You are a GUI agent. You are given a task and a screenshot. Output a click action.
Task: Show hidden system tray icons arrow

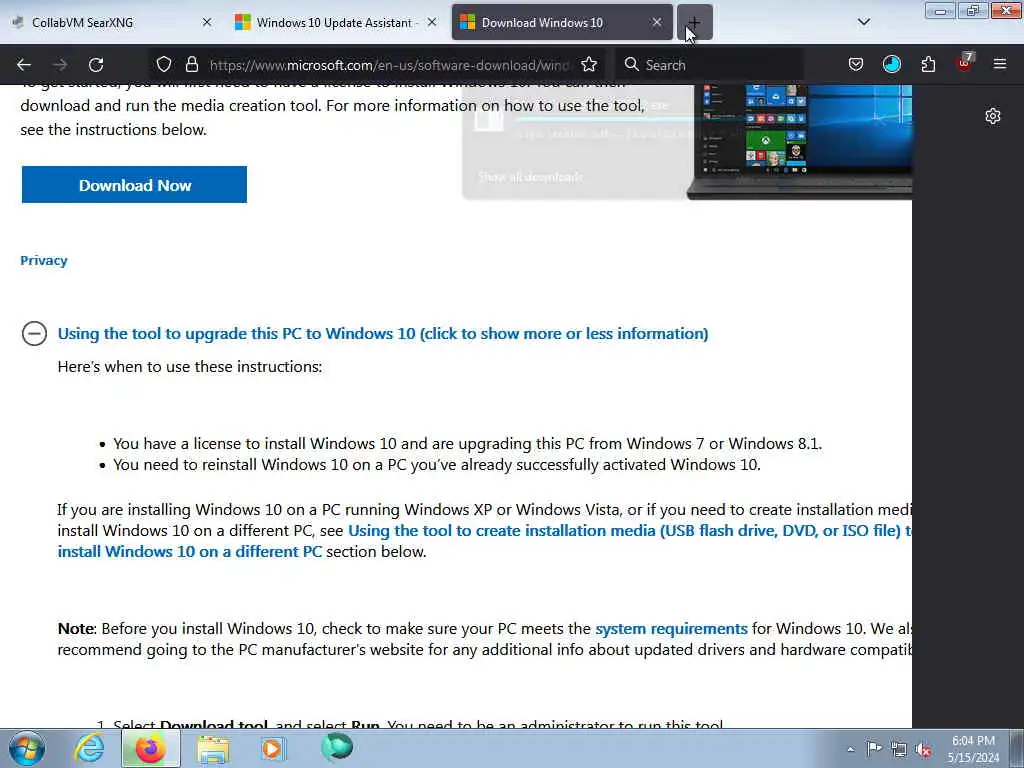(850, 749)
